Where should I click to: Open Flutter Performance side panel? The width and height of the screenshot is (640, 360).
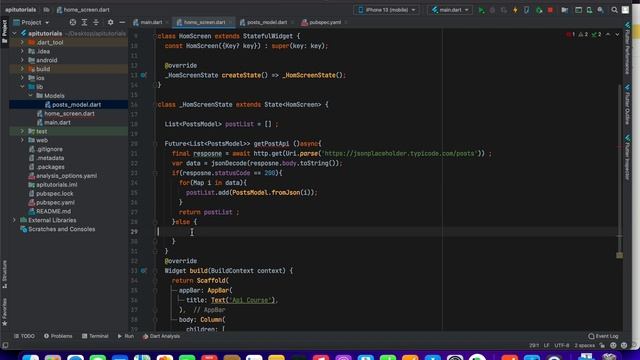pos(627,48)
